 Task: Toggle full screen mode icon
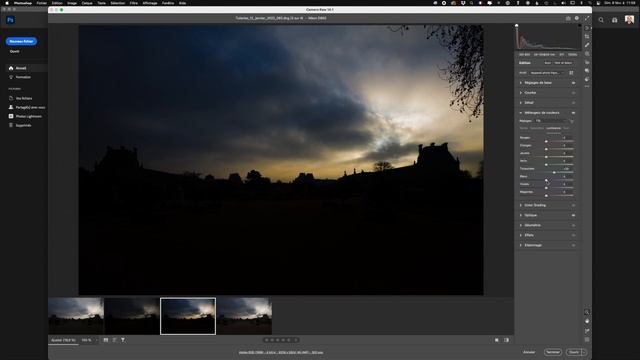point(587,18)
